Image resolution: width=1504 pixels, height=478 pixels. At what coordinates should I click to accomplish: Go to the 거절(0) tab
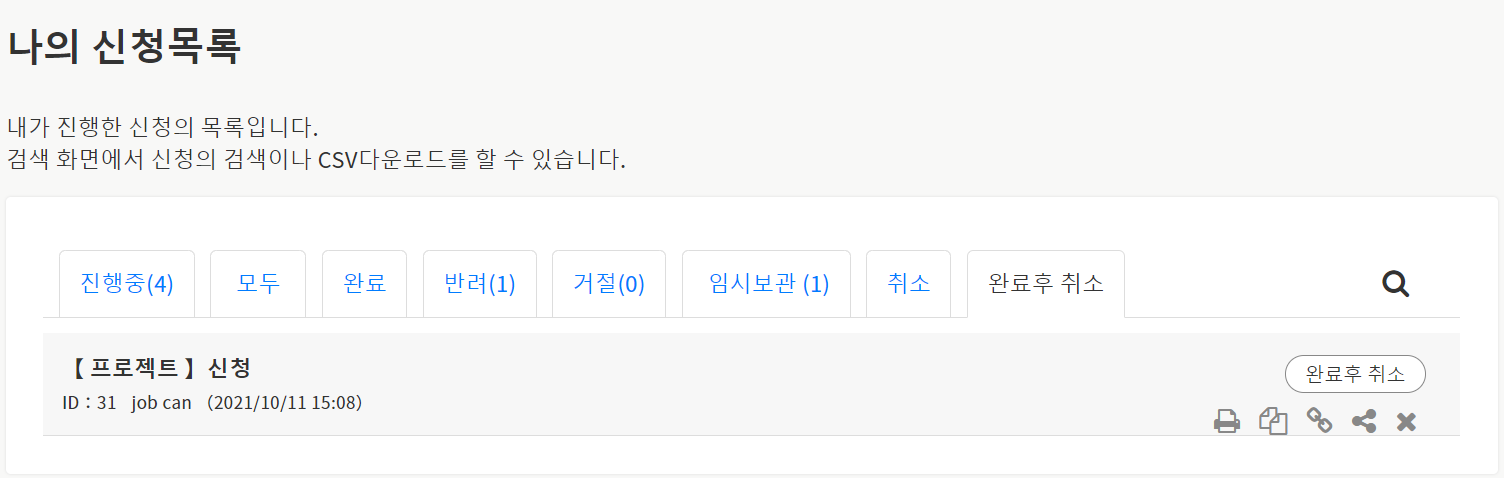(609, 284)
